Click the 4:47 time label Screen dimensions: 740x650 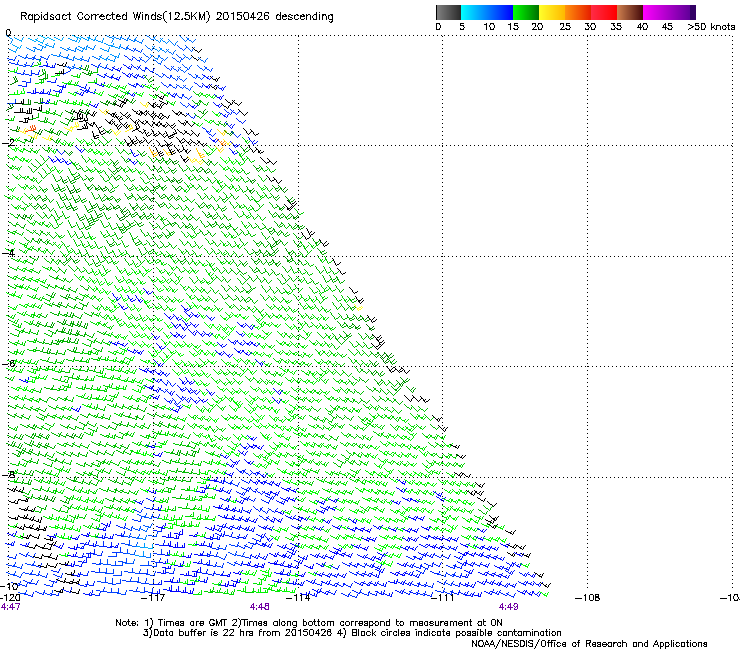11,607
